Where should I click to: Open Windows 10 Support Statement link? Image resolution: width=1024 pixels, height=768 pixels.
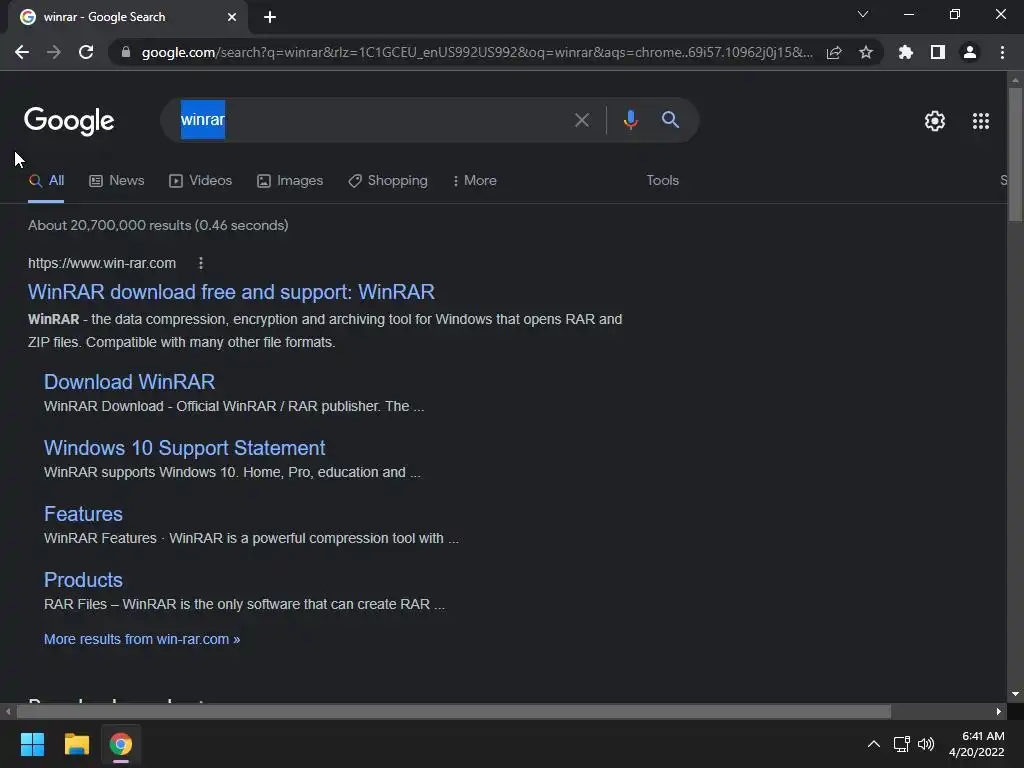pyautogui.click(x=184, y=448)
